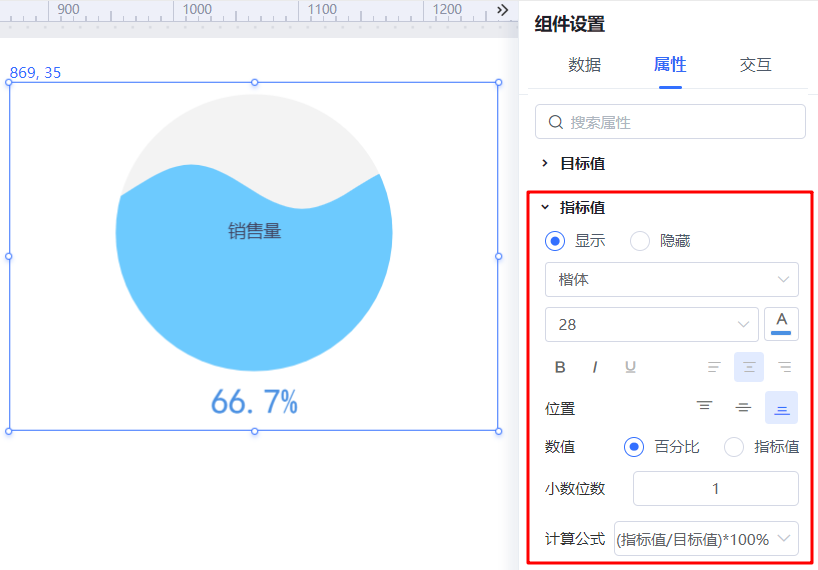
Task: Align indicator text to the right
Action: [x=784, y=367]
